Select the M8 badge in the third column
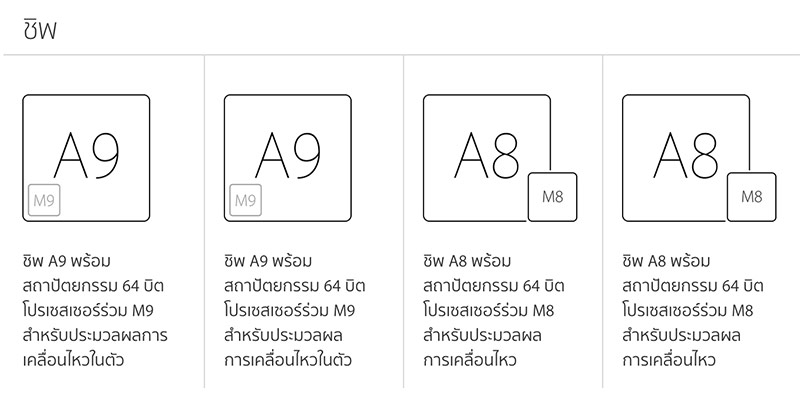 tap(553, 196)
